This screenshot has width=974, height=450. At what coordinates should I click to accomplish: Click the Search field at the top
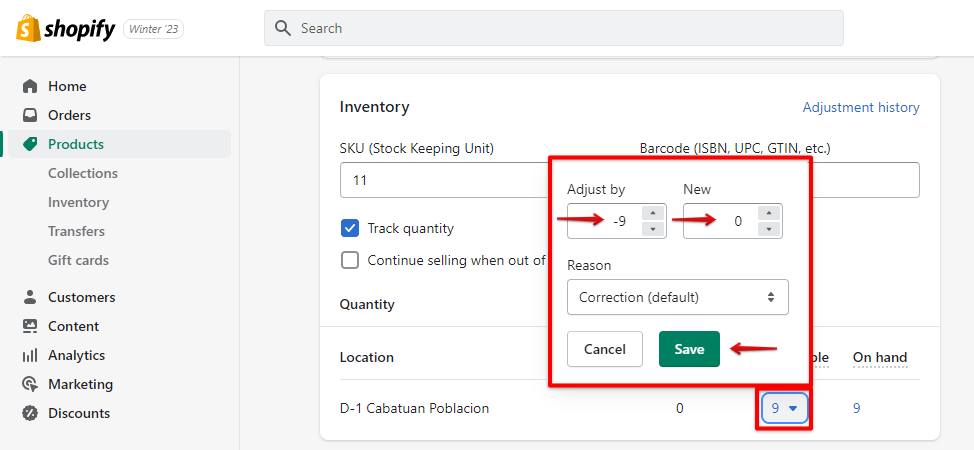554,28
